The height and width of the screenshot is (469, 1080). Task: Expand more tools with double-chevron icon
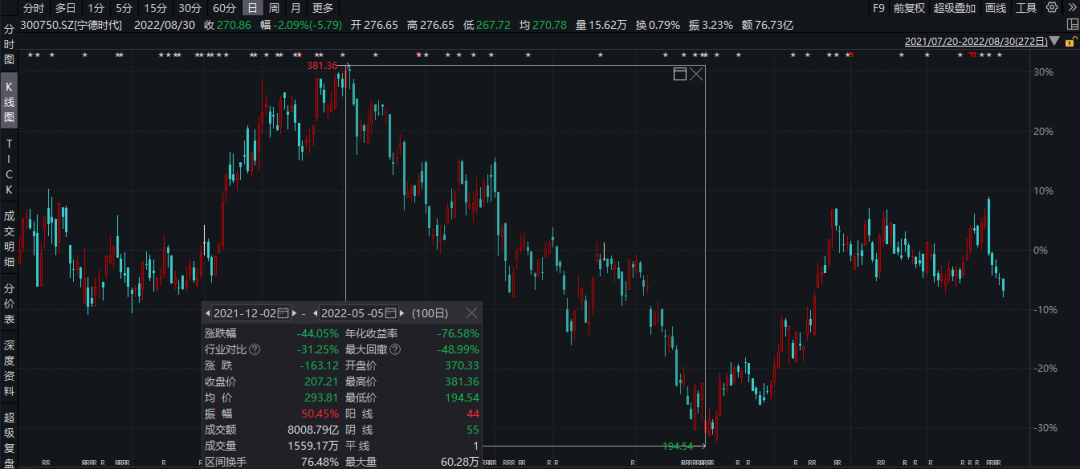(x=1070, y=8)
